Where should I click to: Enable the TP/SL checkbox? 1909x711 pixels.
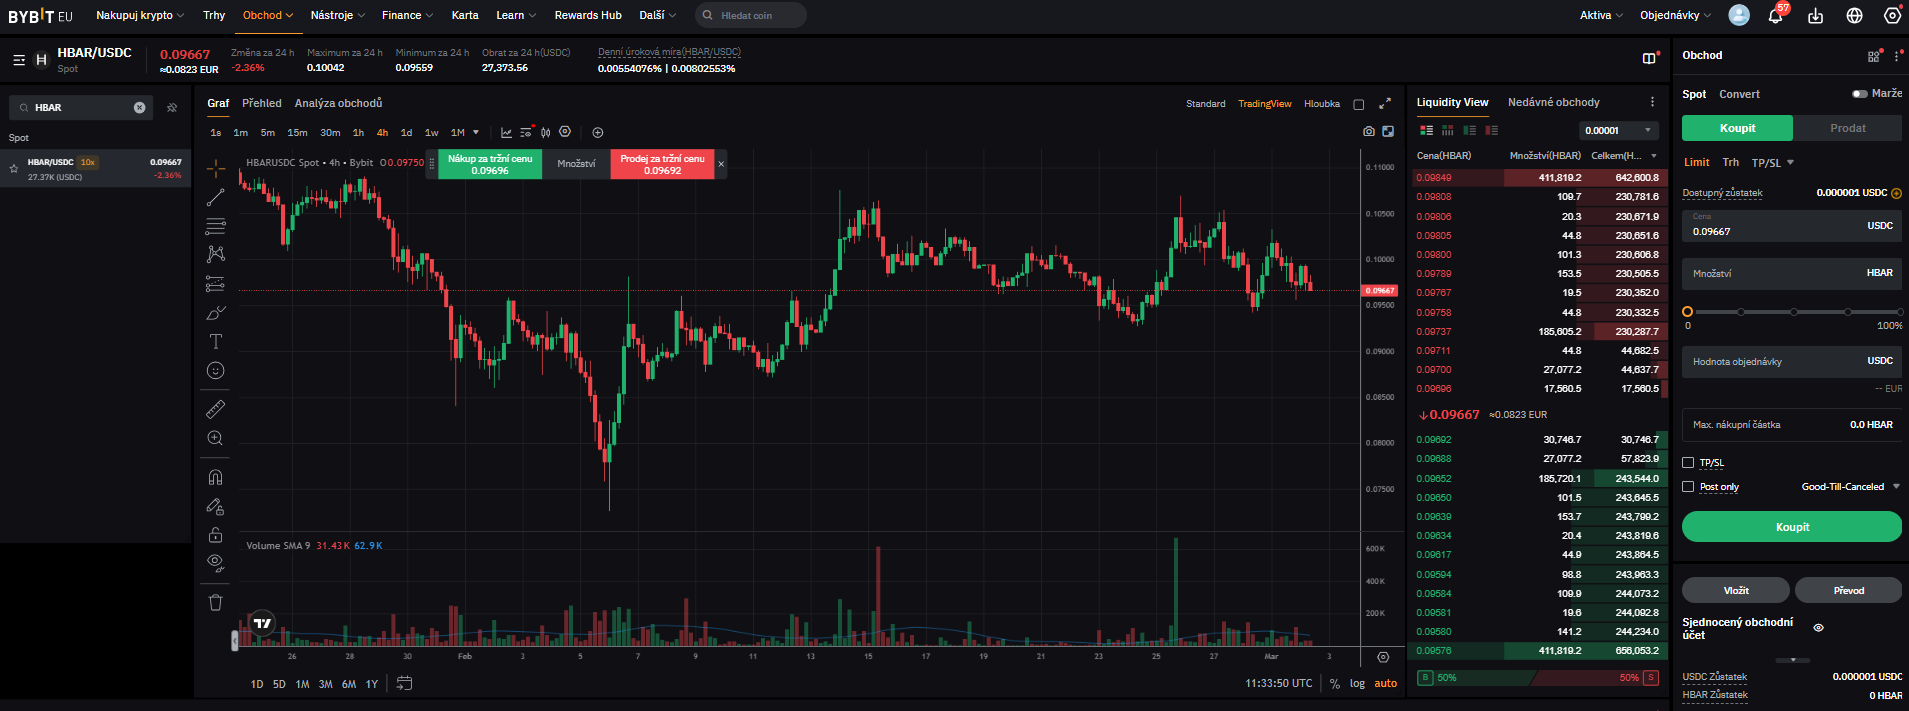(x=1689, y=463)
